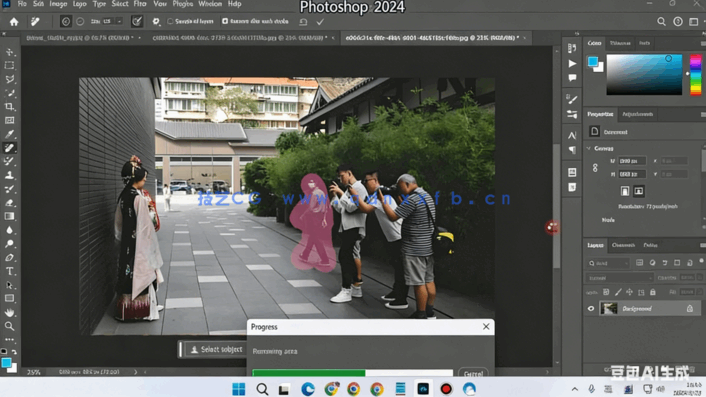This screenshot has width=706, height=397.
Task: Cancel the Progress dialog operation
Action: coord(473,373)
